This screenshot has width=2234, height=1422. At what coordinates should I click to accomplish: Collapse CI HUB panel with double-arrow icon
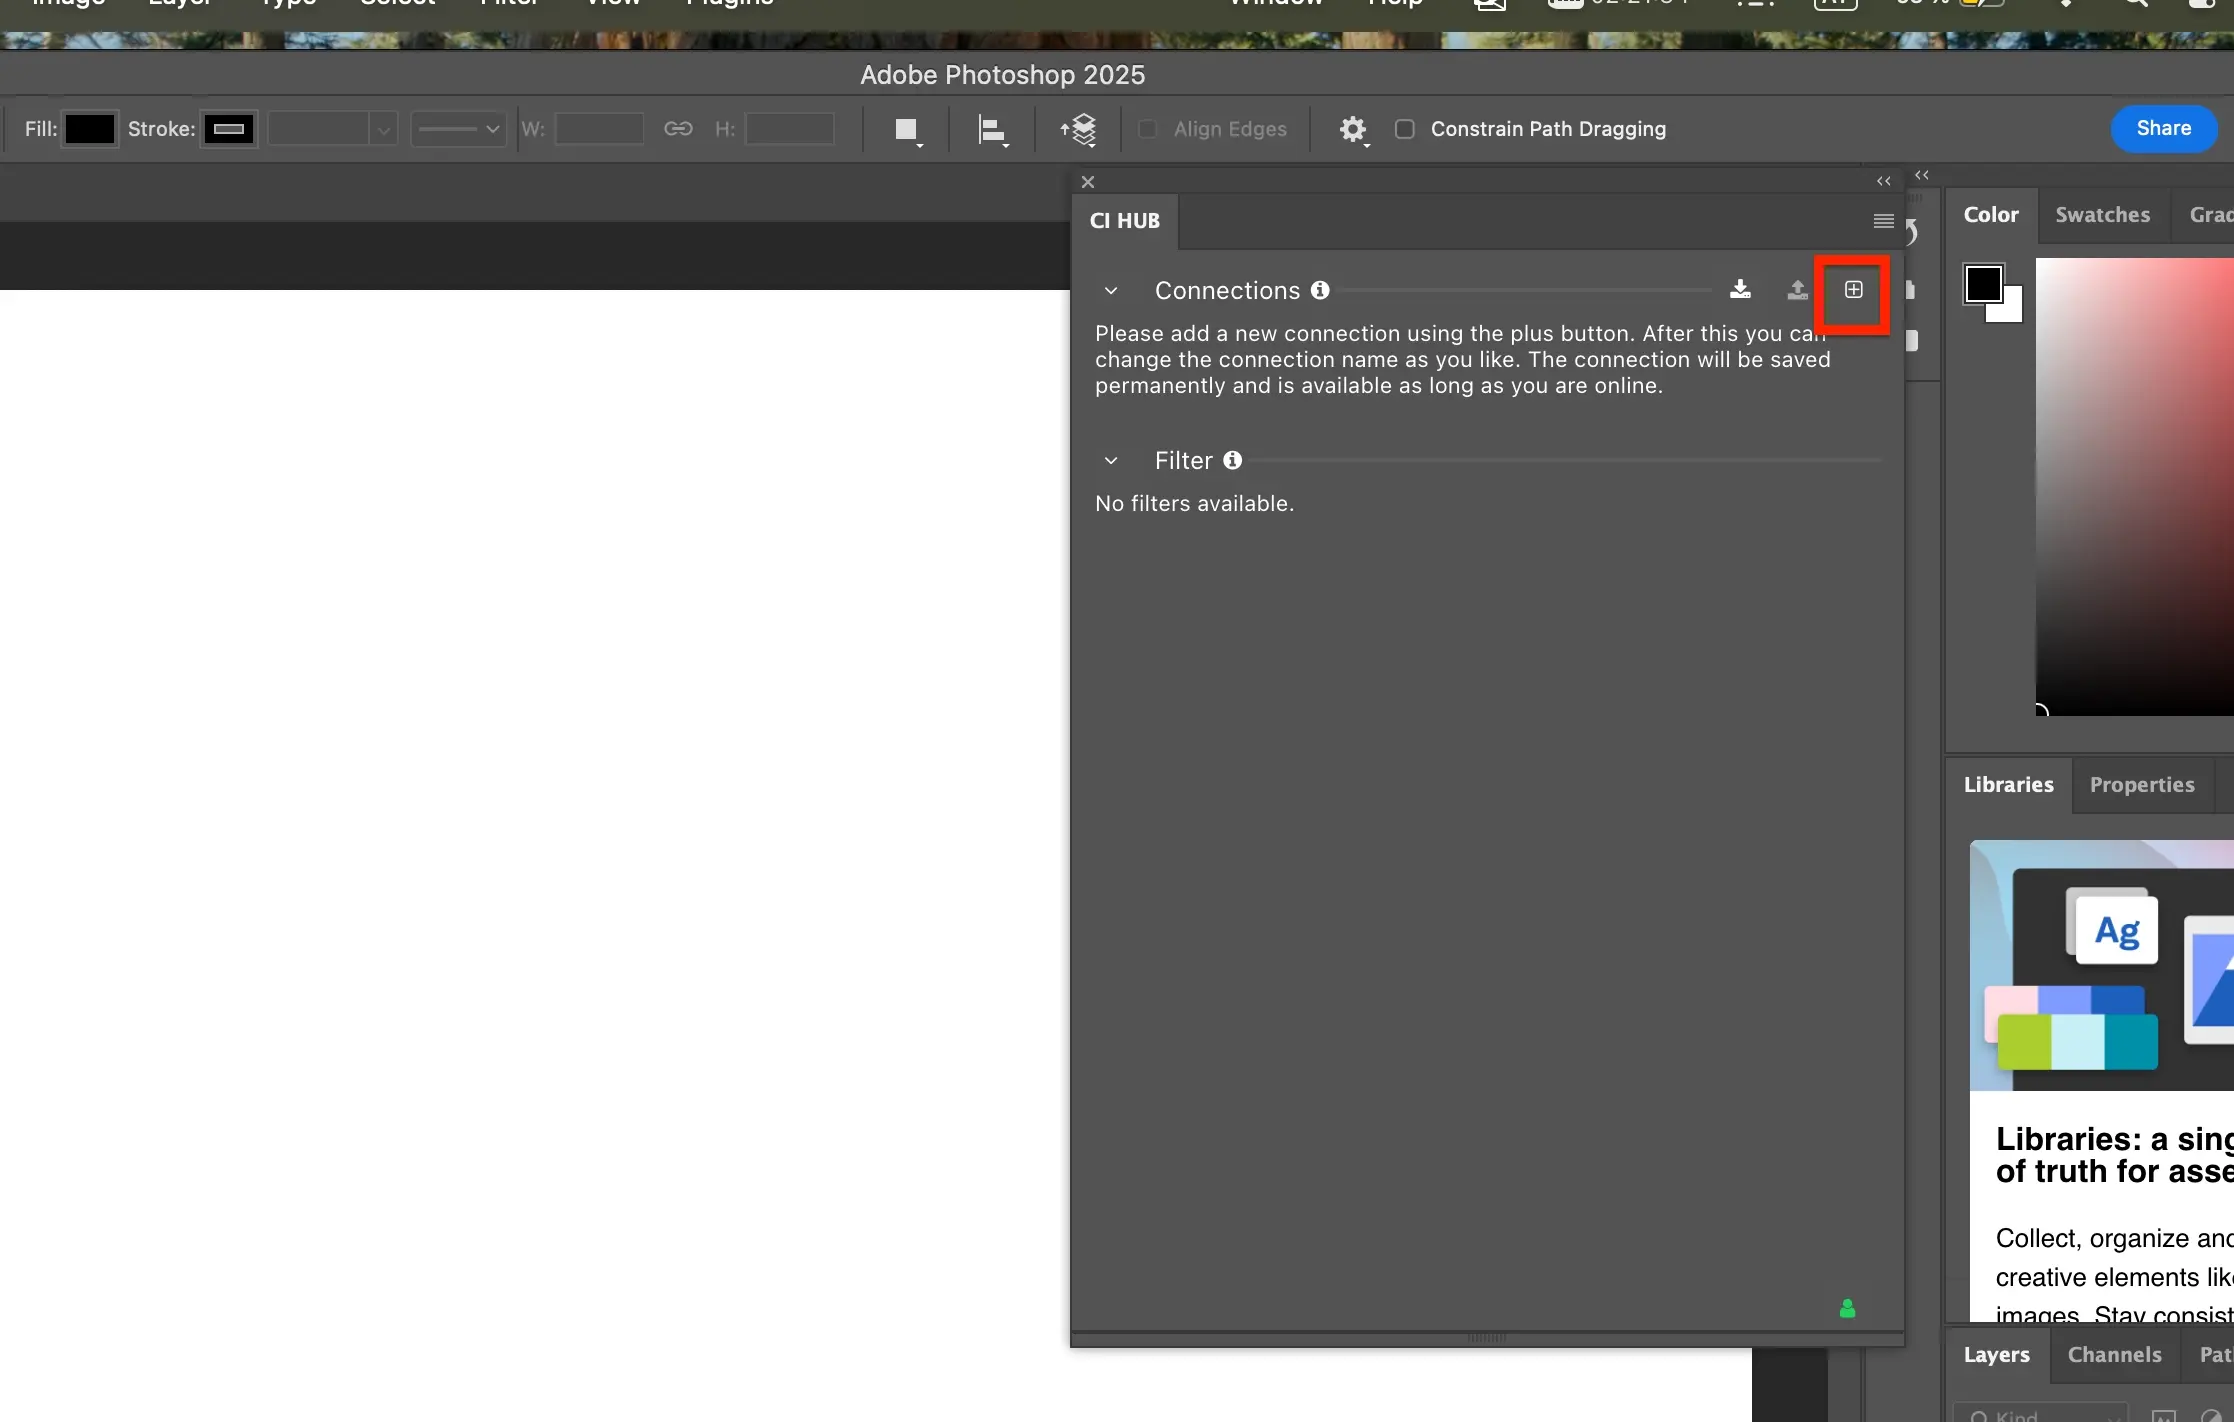(x=1883, y=181)
